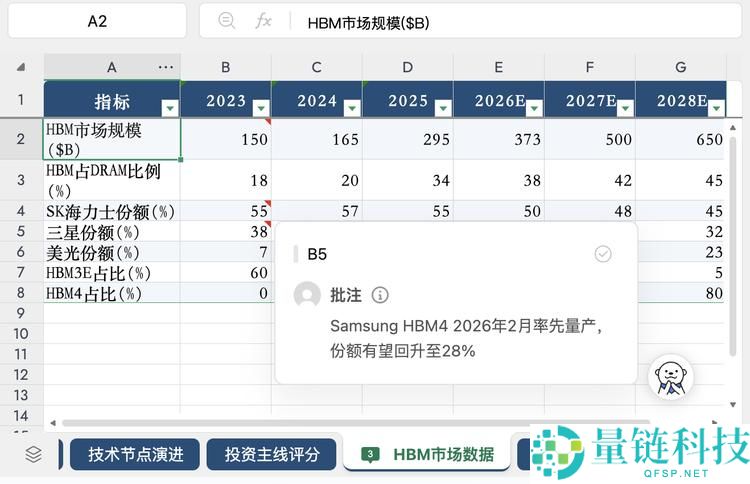Screen dimensions: 750x484
Task: Click the info icon beside 批注
Action: coord(380,295)
